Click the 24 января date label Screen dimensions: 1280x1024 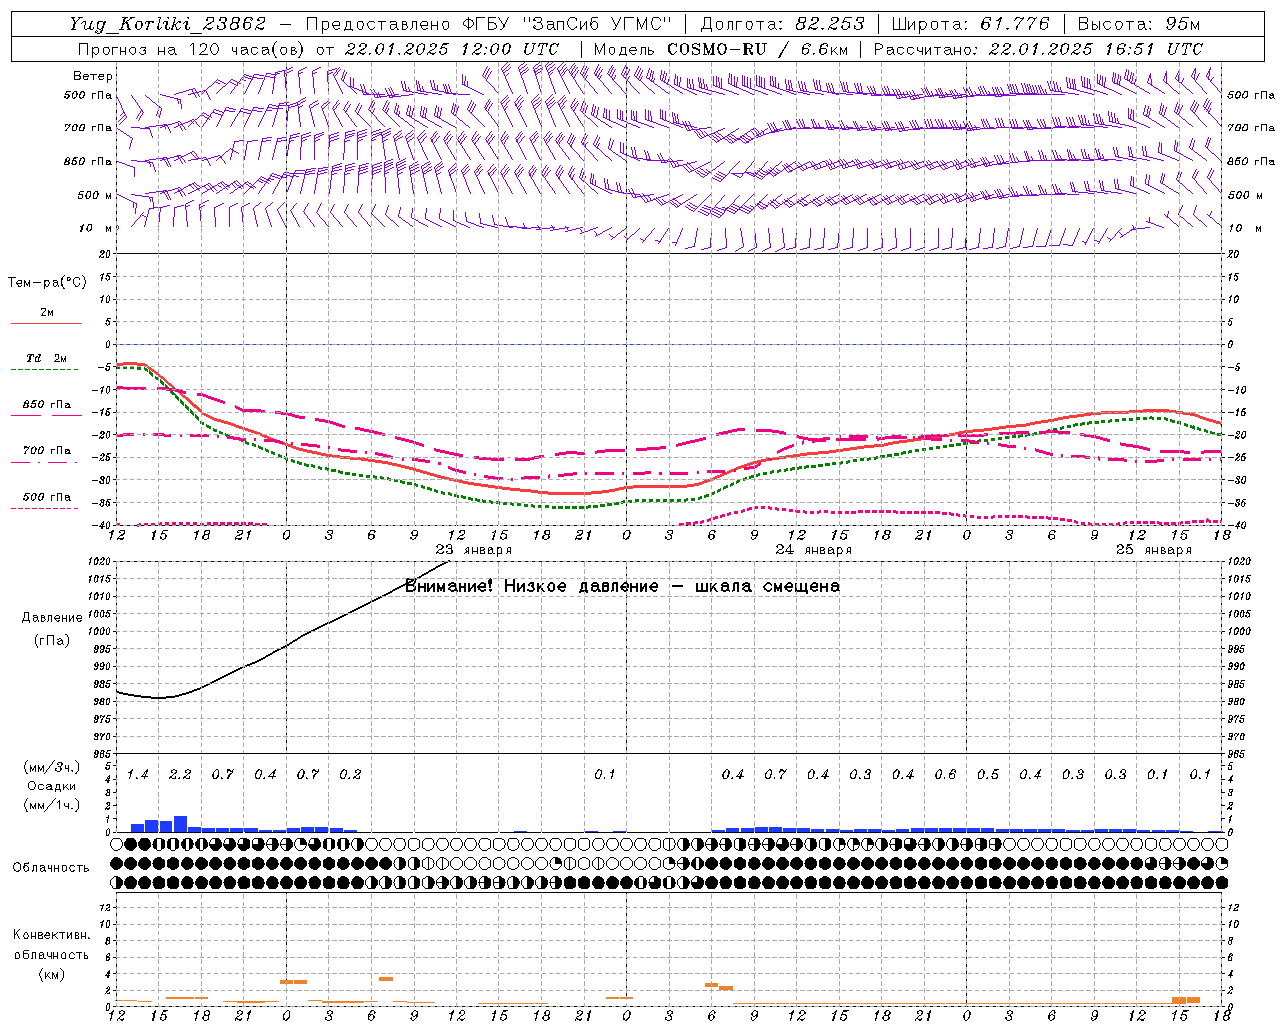pos(813,550)
